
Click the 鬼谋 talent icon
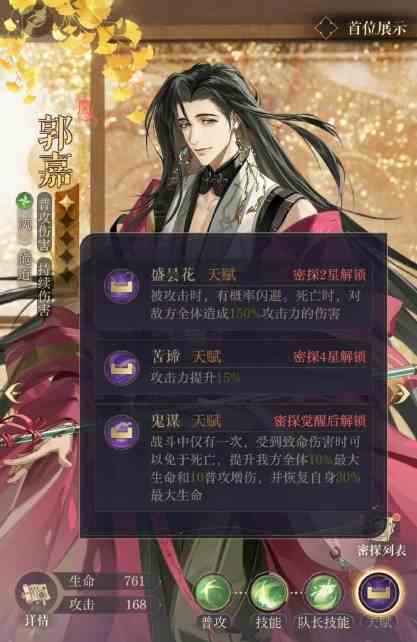(x=121, y=431)
